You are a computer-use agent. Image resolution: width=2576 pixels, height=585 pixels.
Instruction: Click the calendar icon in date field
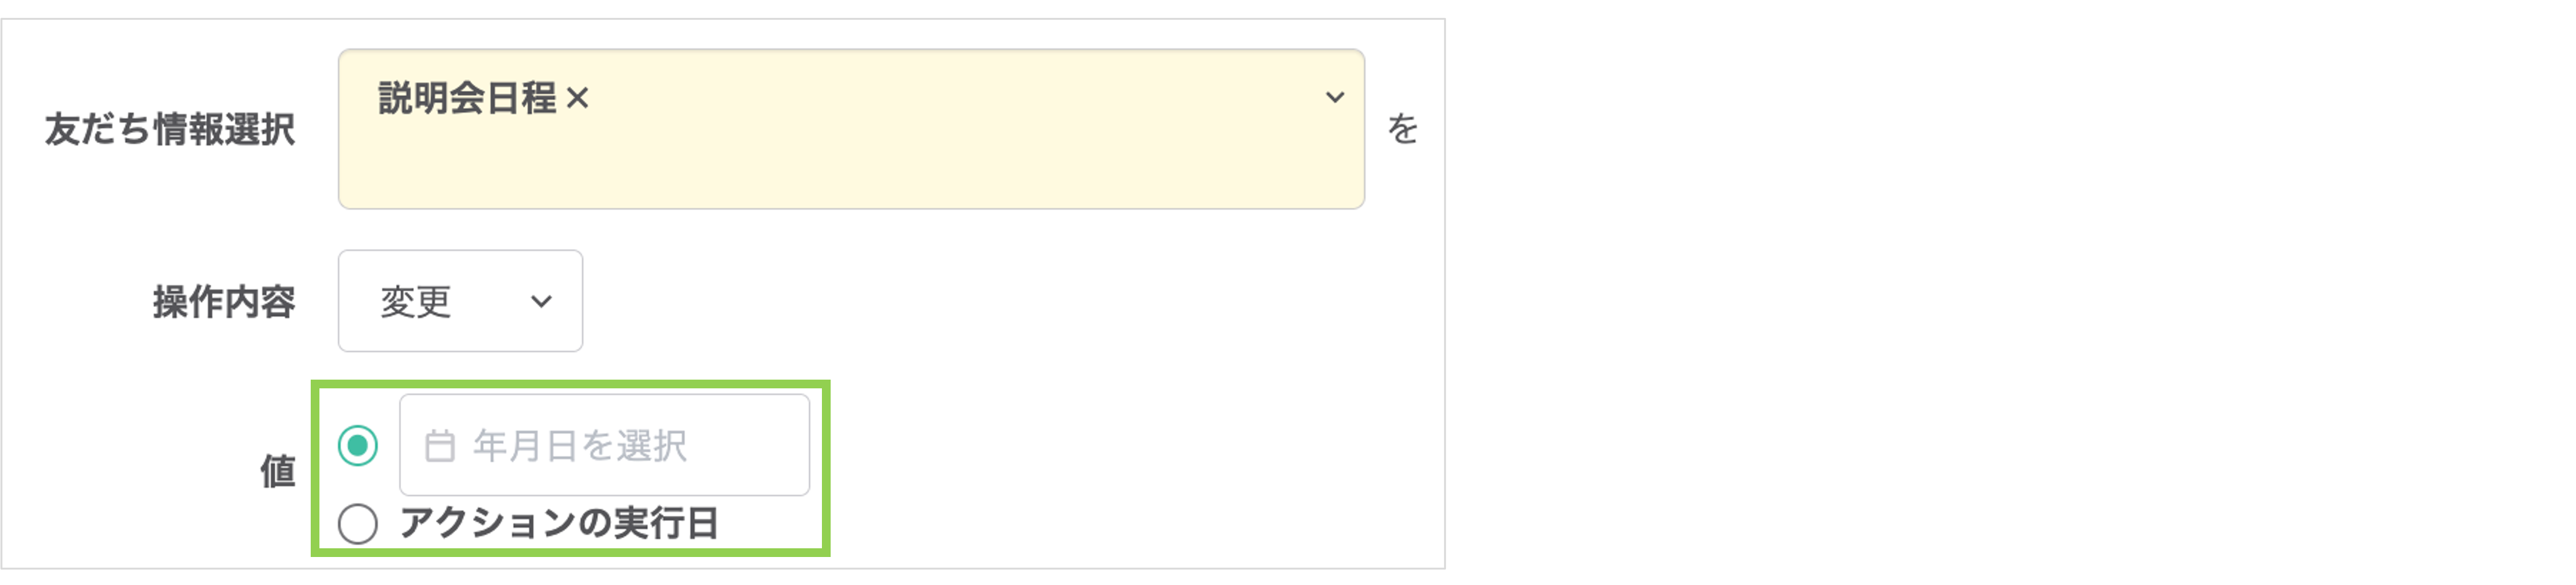click(x=439, y=446)
